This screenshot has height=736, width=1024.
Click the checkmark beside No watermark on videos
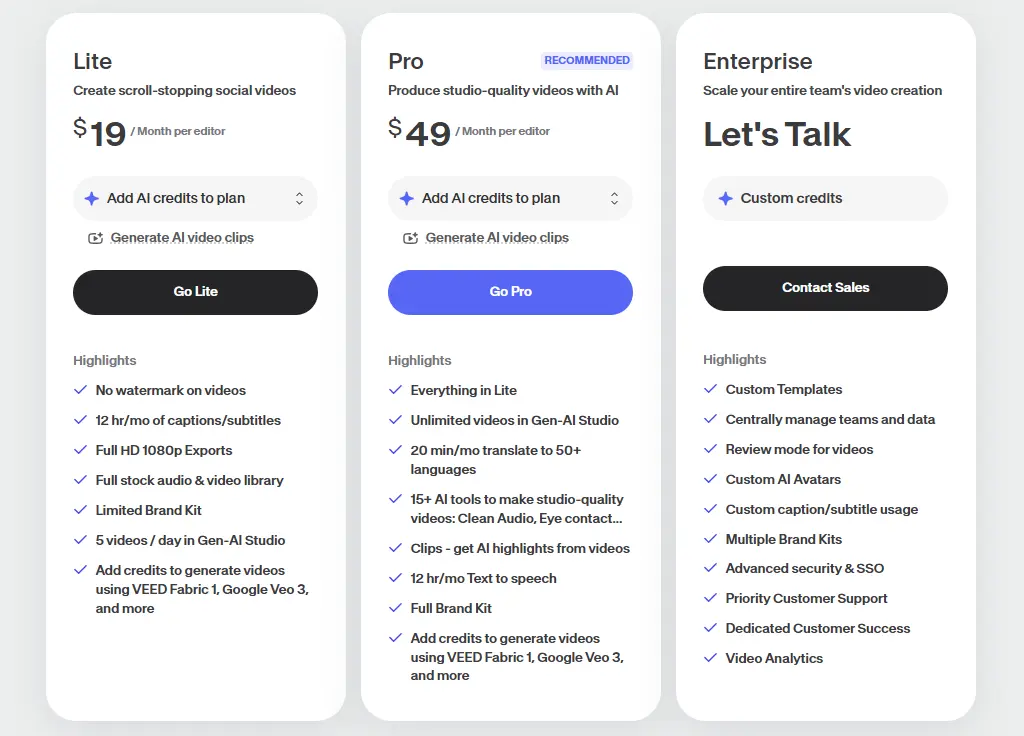(80, 390)
